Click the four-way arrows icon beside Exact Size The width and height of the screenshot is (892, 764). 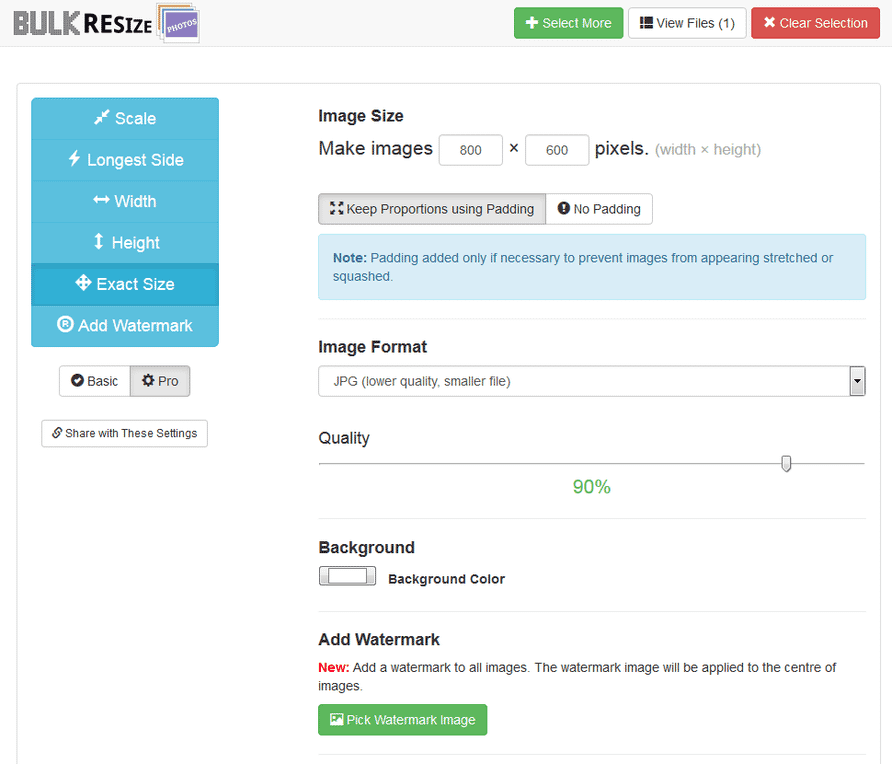pyautogui.click(x=83, y=284)
